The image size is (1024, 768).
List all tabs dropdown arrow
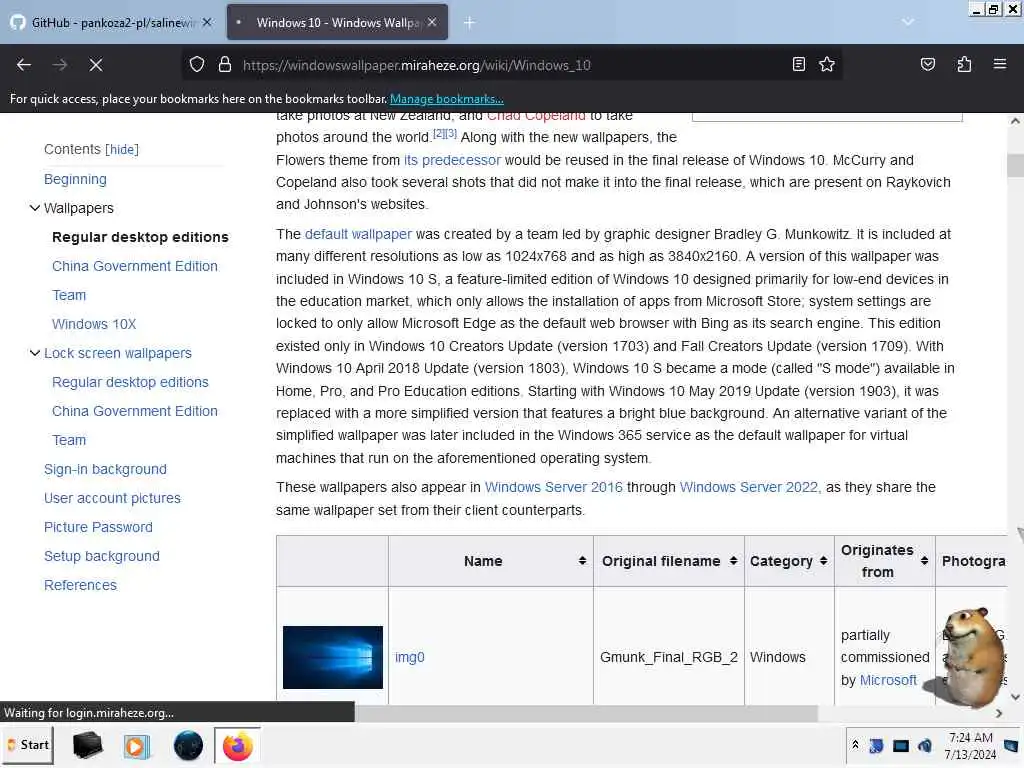pos(907,22)
